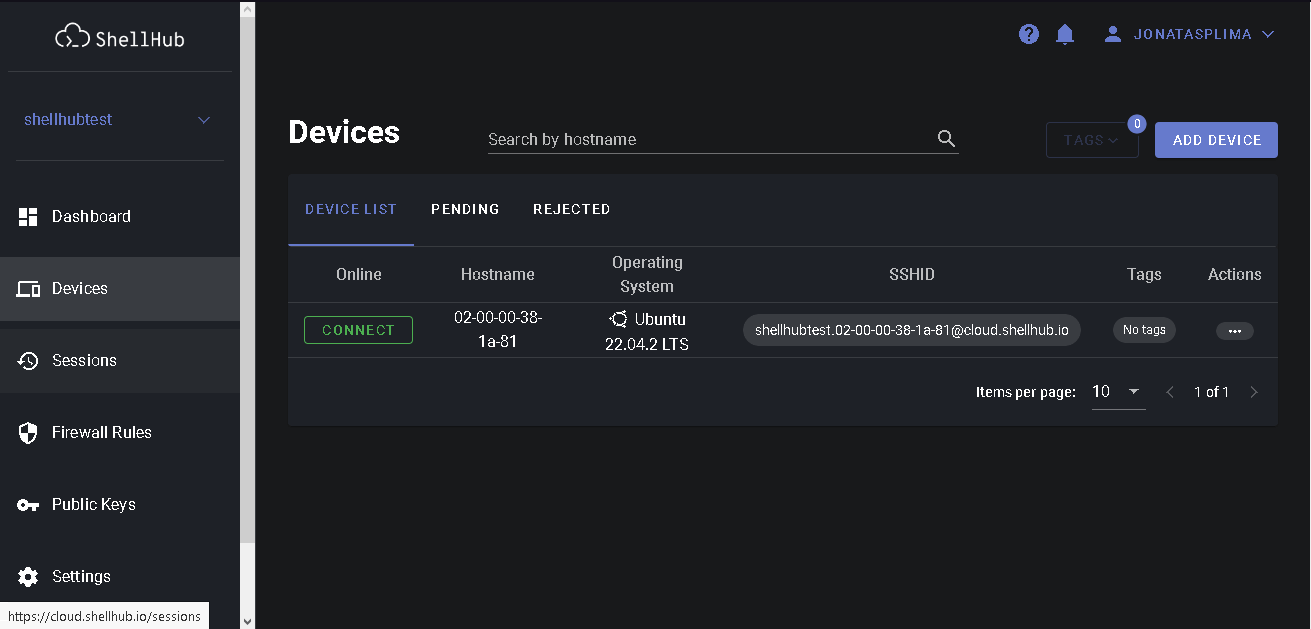Go to the next page of devices

[x=1254, y=392]
